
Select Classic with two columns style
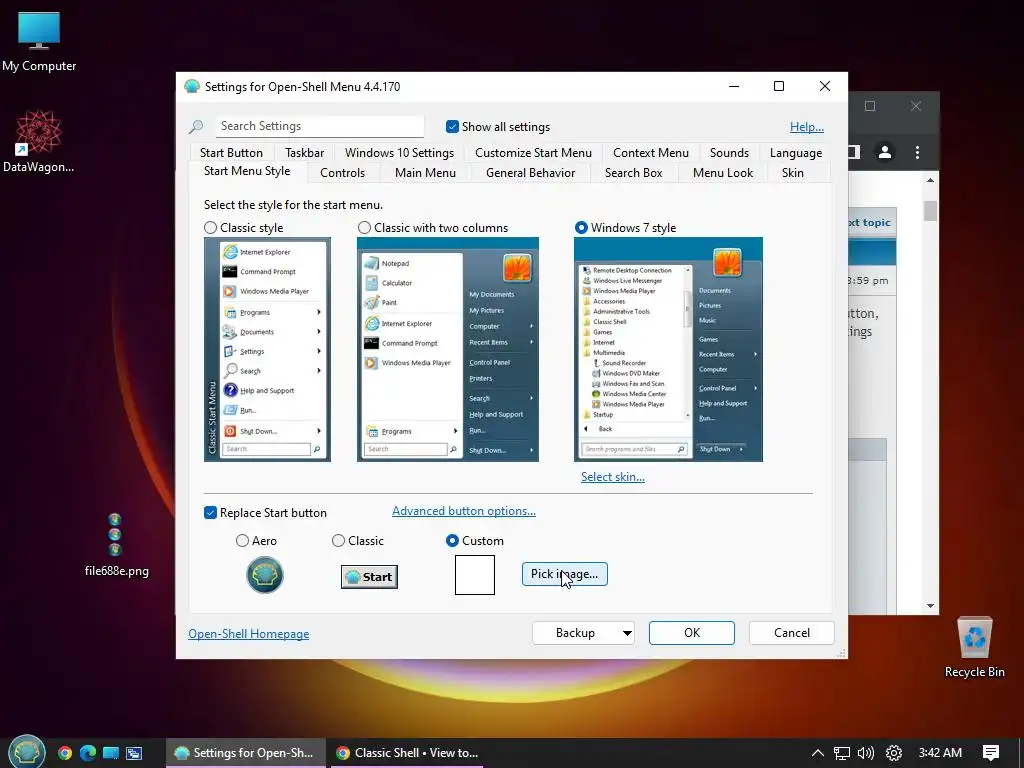click(x=364, y=228)
